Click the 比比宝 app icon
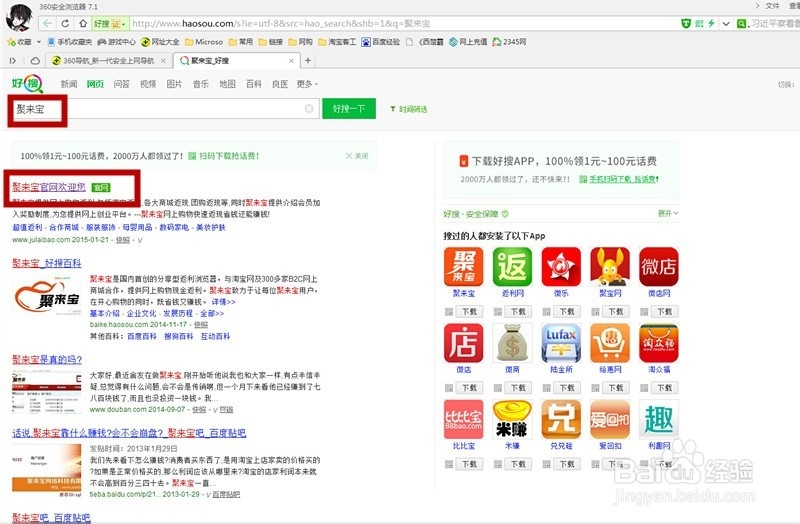The image size is (800, 524). point(463,419)
